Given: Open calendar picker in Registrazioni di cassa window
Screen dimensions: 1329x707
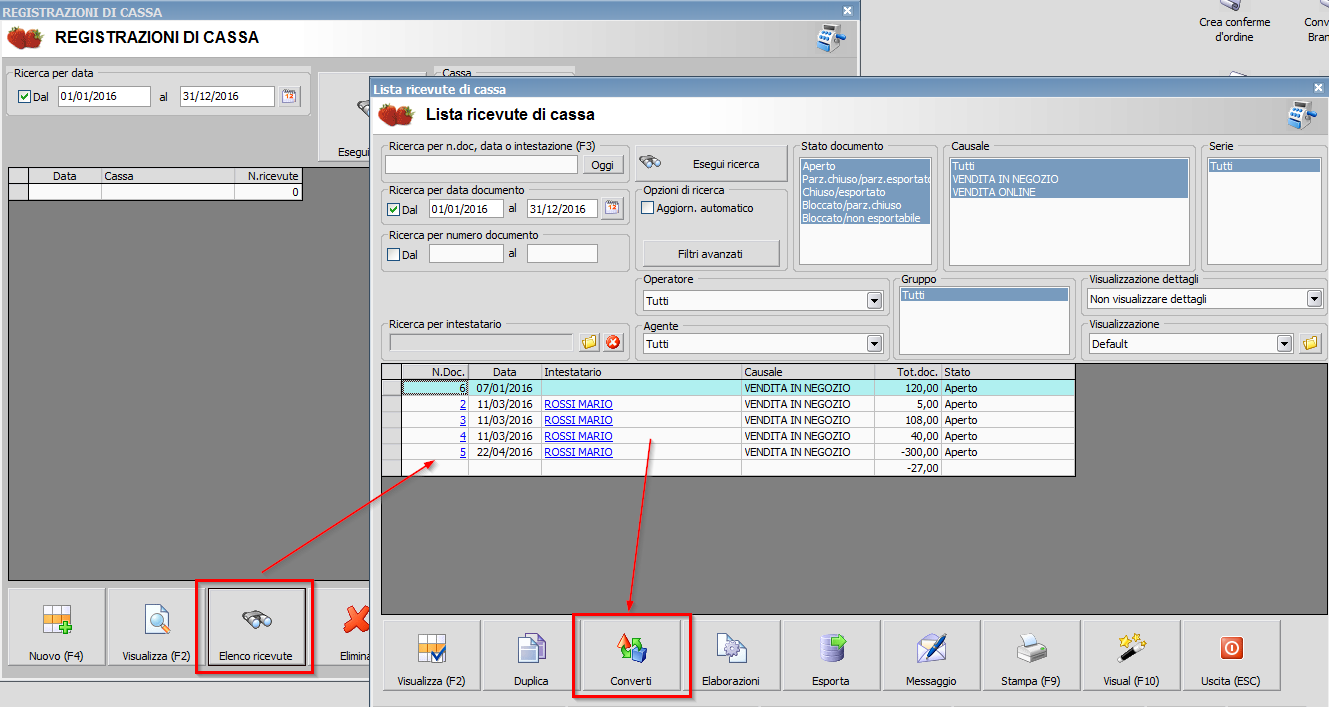Looking at the screenshot, I should pyautogui.click(x=289, y=96).
